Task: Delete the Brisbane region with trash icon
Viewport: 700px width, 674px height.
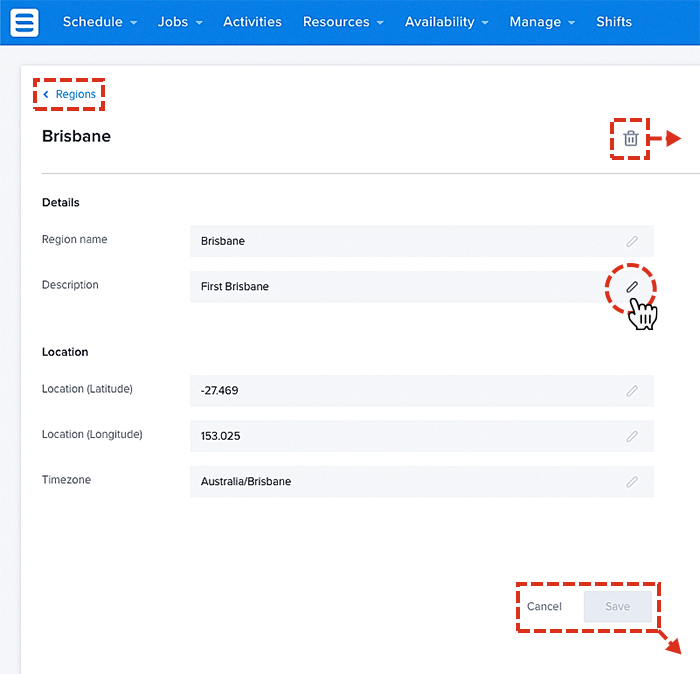Action: (630, 139)
